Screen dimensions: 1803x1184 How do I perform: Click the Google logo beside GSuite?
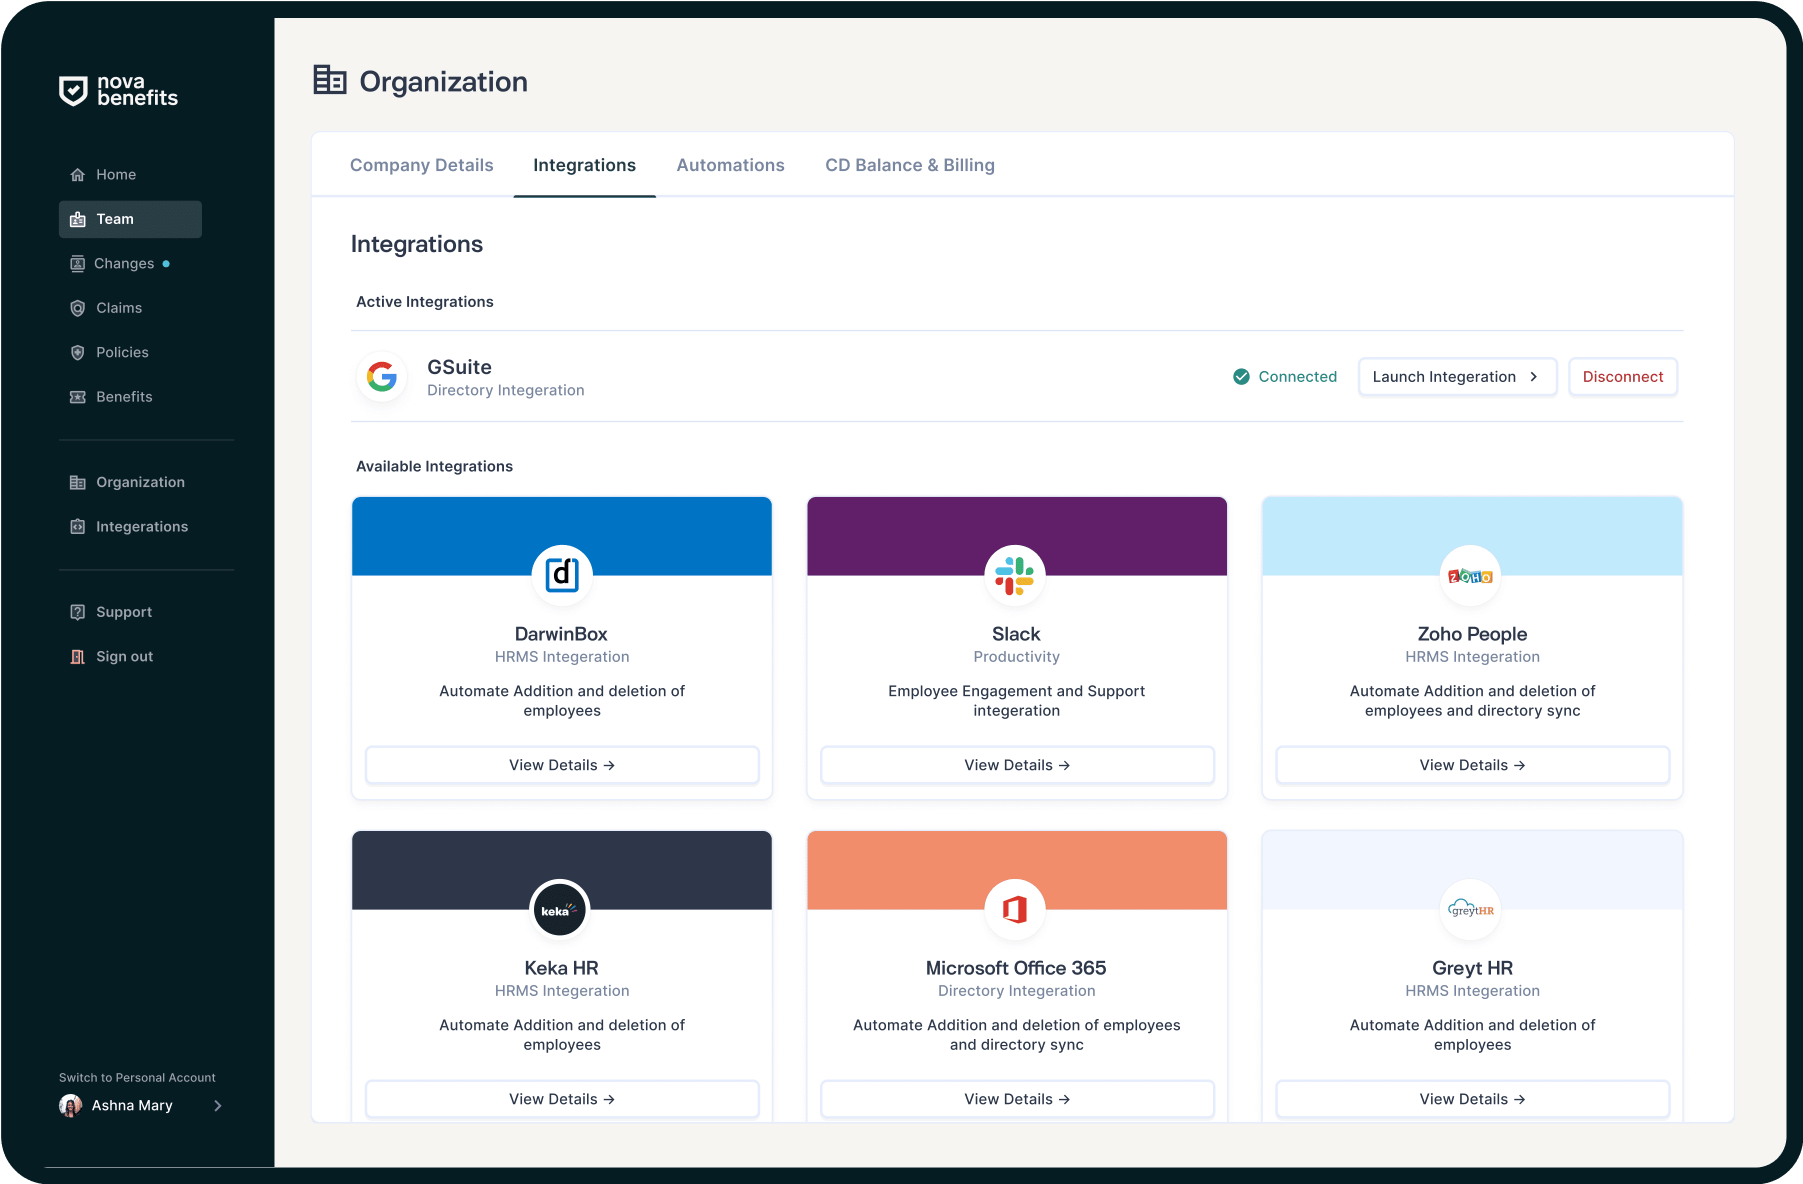pos(382,377)
